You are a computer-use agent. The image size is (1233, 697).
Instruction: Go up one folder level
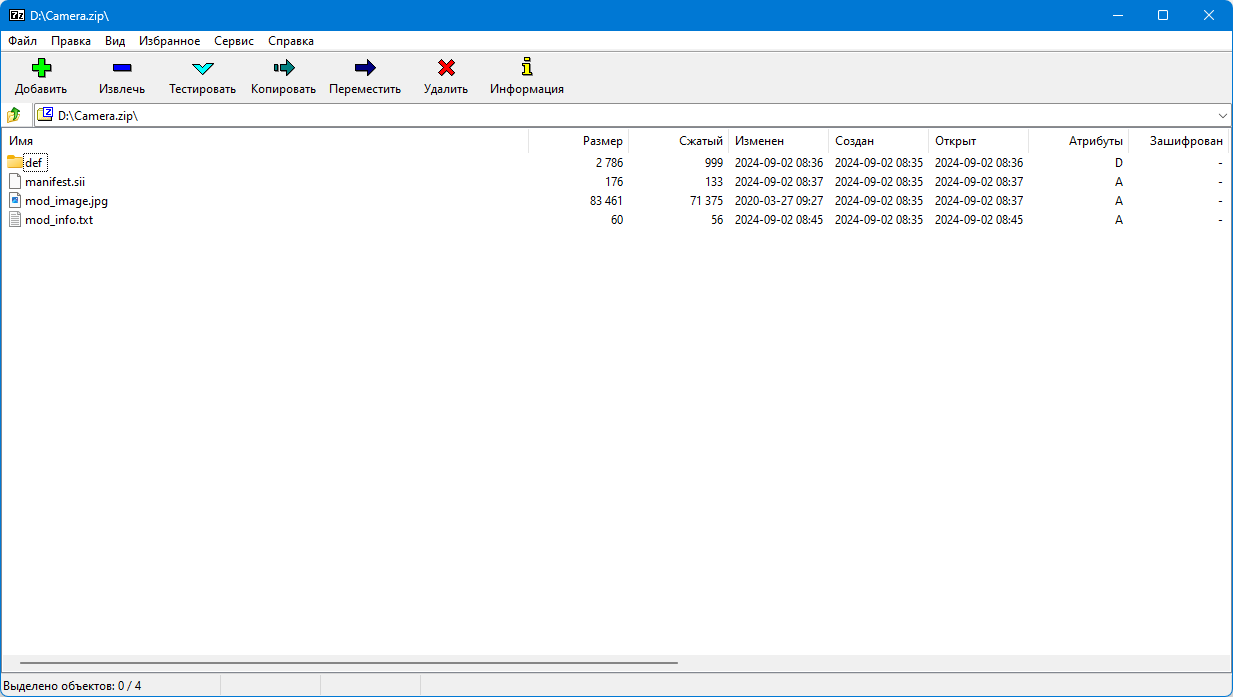tap(14, 115)
